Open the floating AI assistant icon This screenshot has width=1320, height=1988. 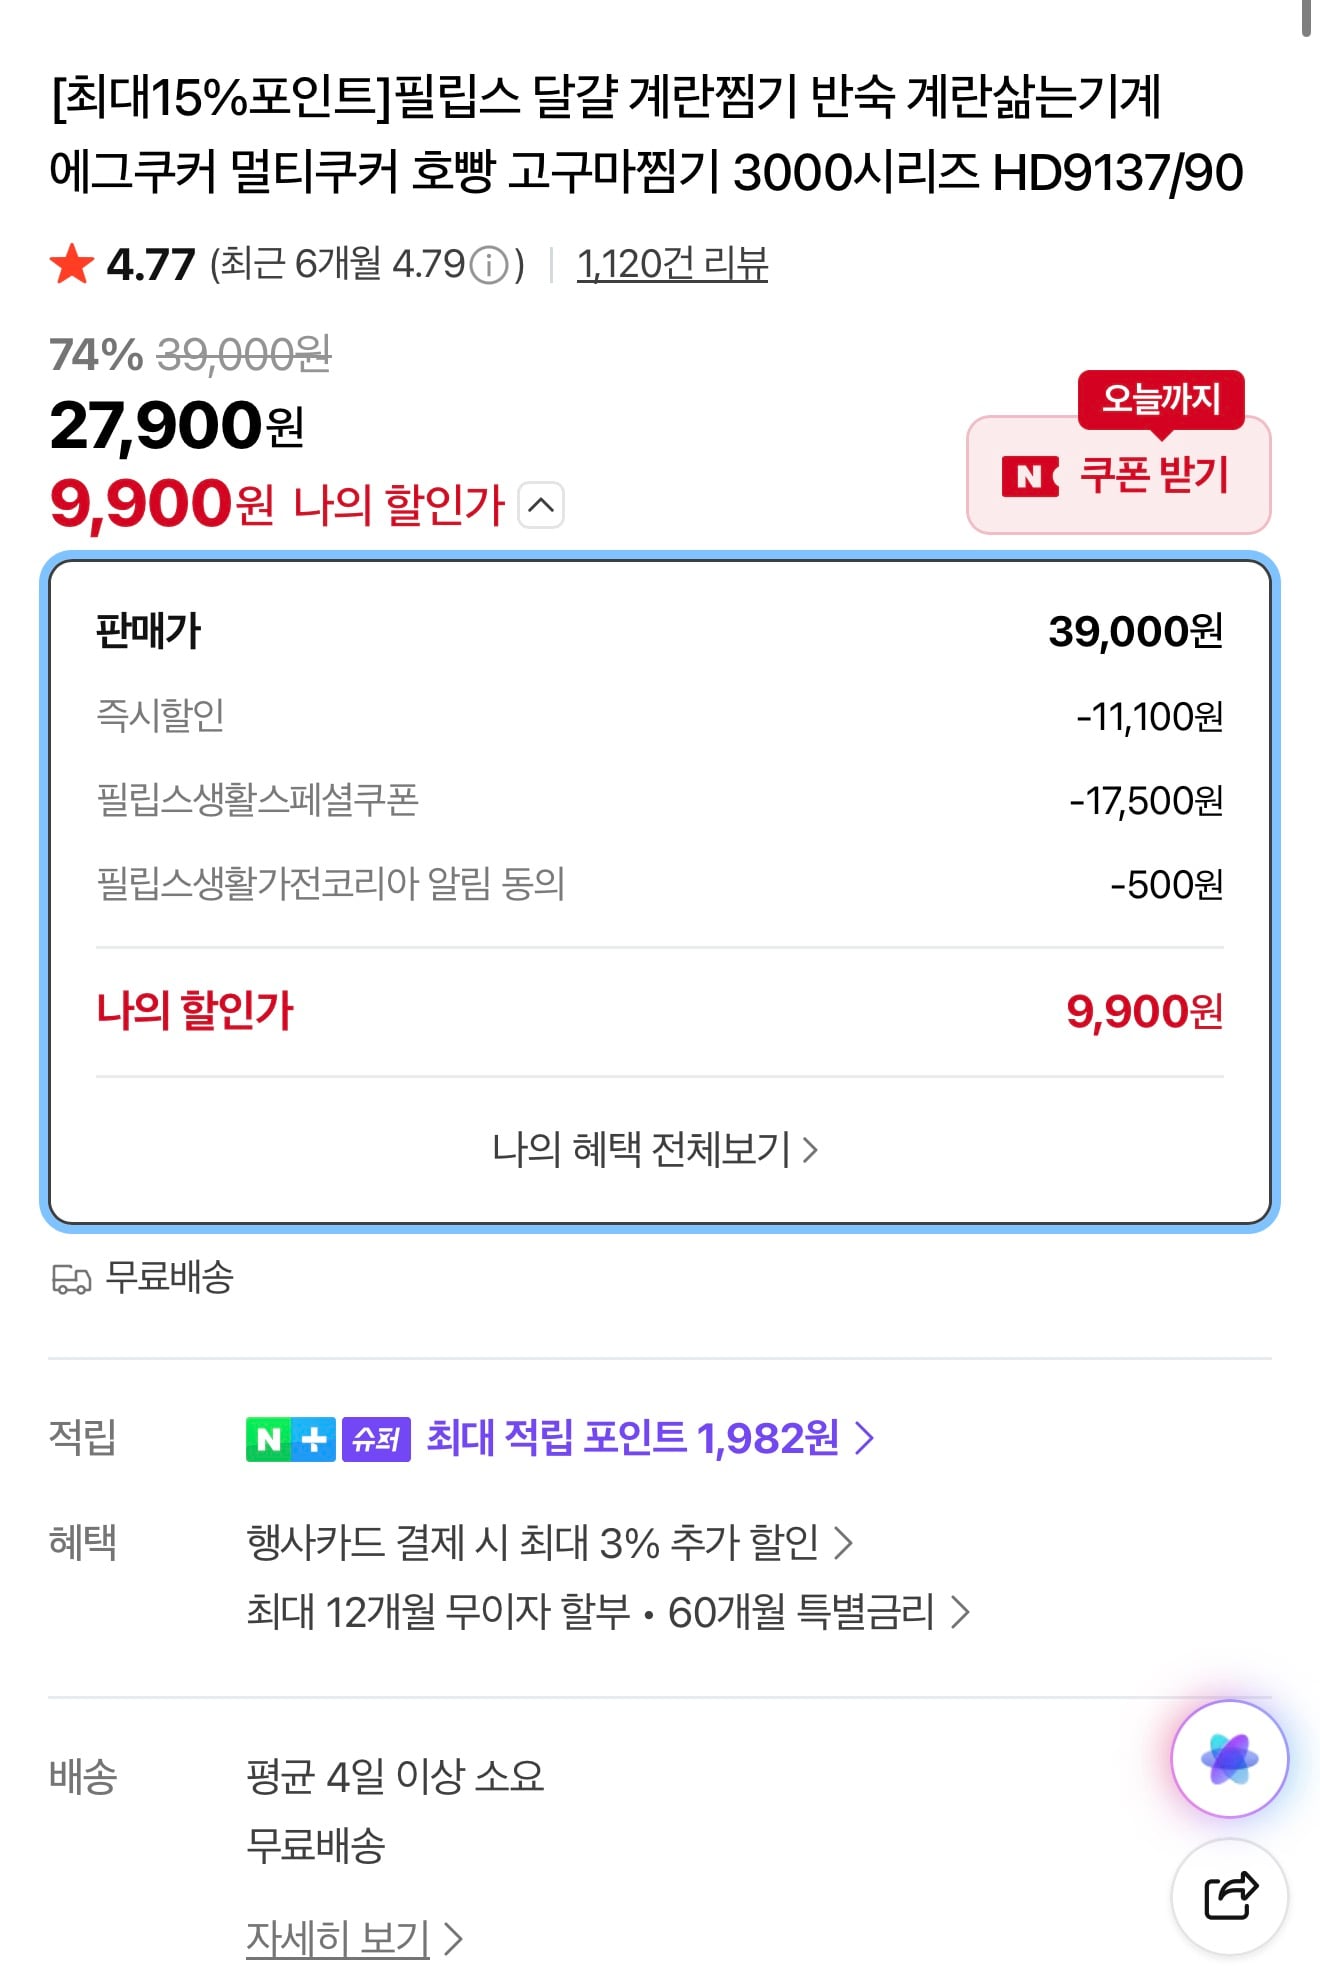coord(1229,1759)
